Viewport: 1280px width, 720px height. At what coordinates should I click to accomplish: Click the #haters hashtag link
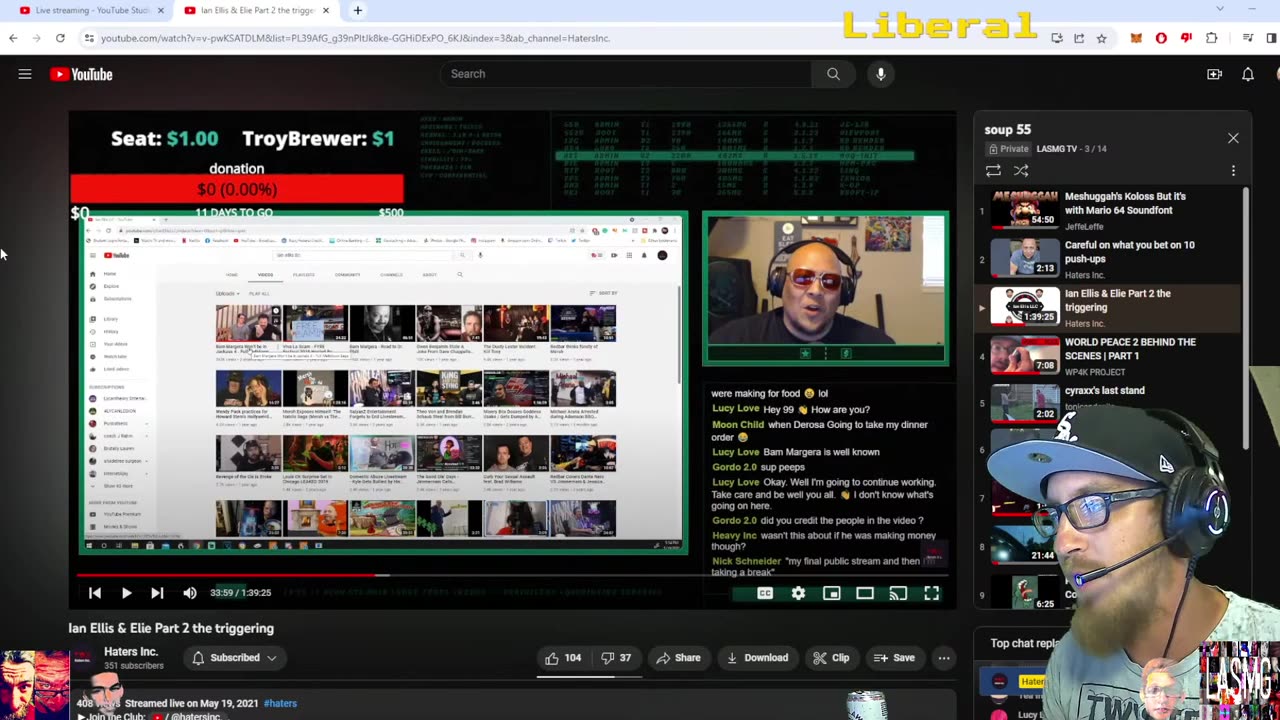(x=280, y=703)
